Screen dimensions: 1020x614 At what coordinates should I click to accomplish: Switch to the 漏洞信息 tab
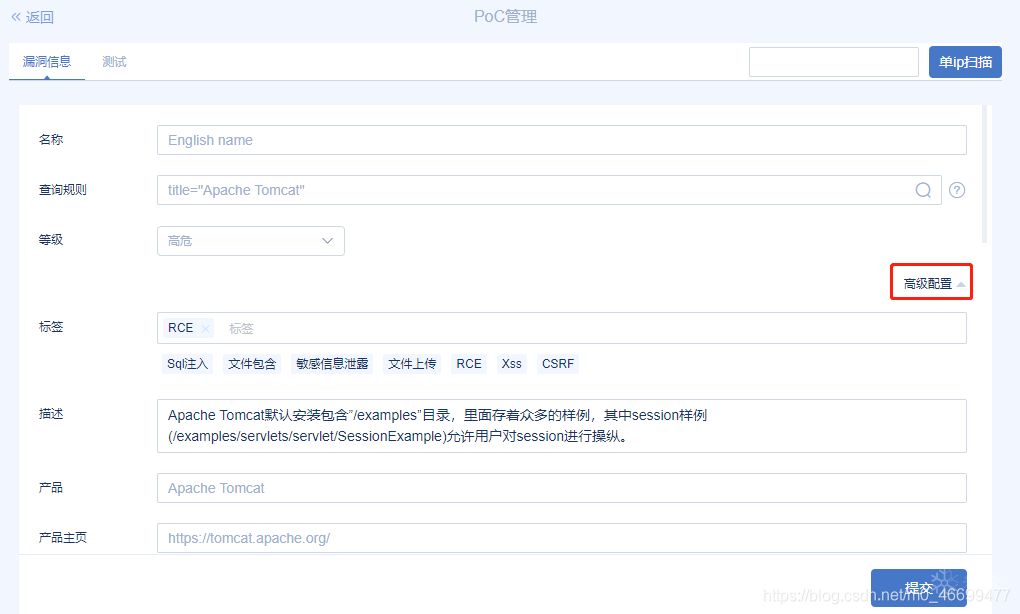(x=47, y=62)
